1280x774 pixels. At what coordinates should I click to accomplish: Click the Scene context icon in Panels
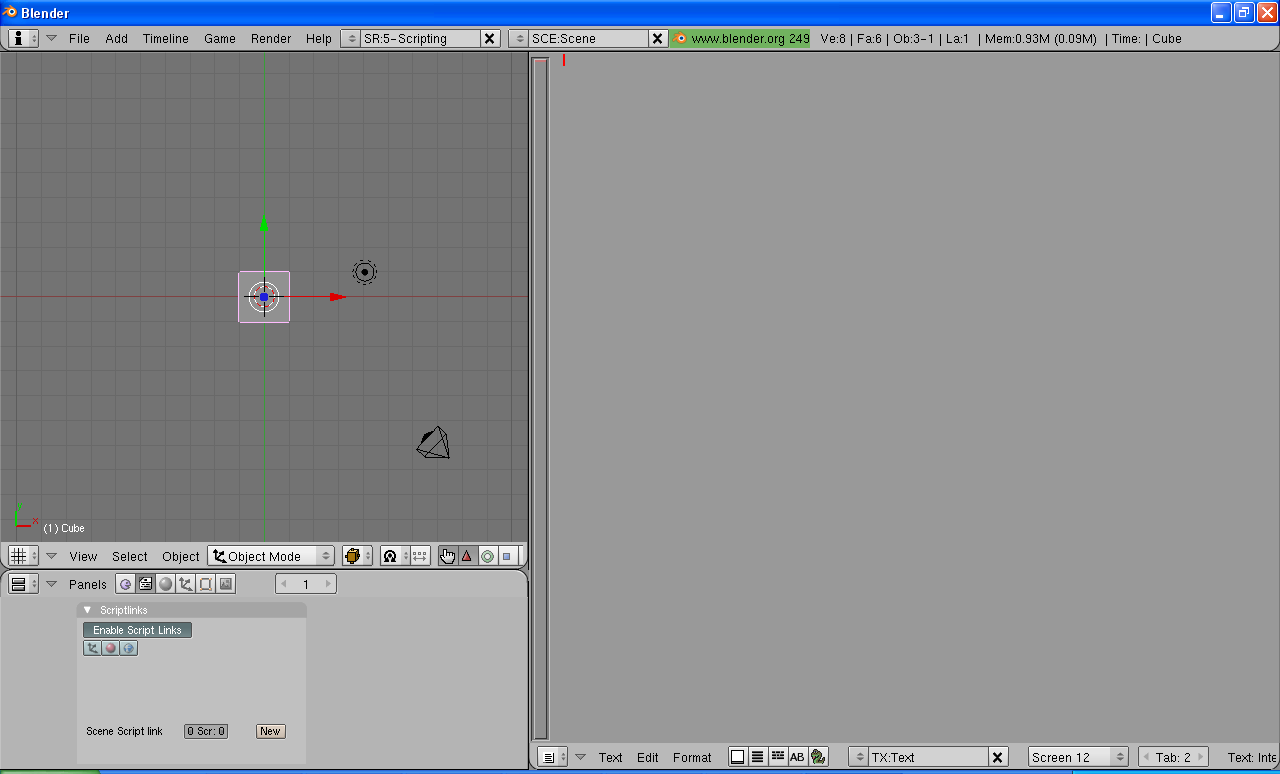pyautogui.click(x=226, y=584)
